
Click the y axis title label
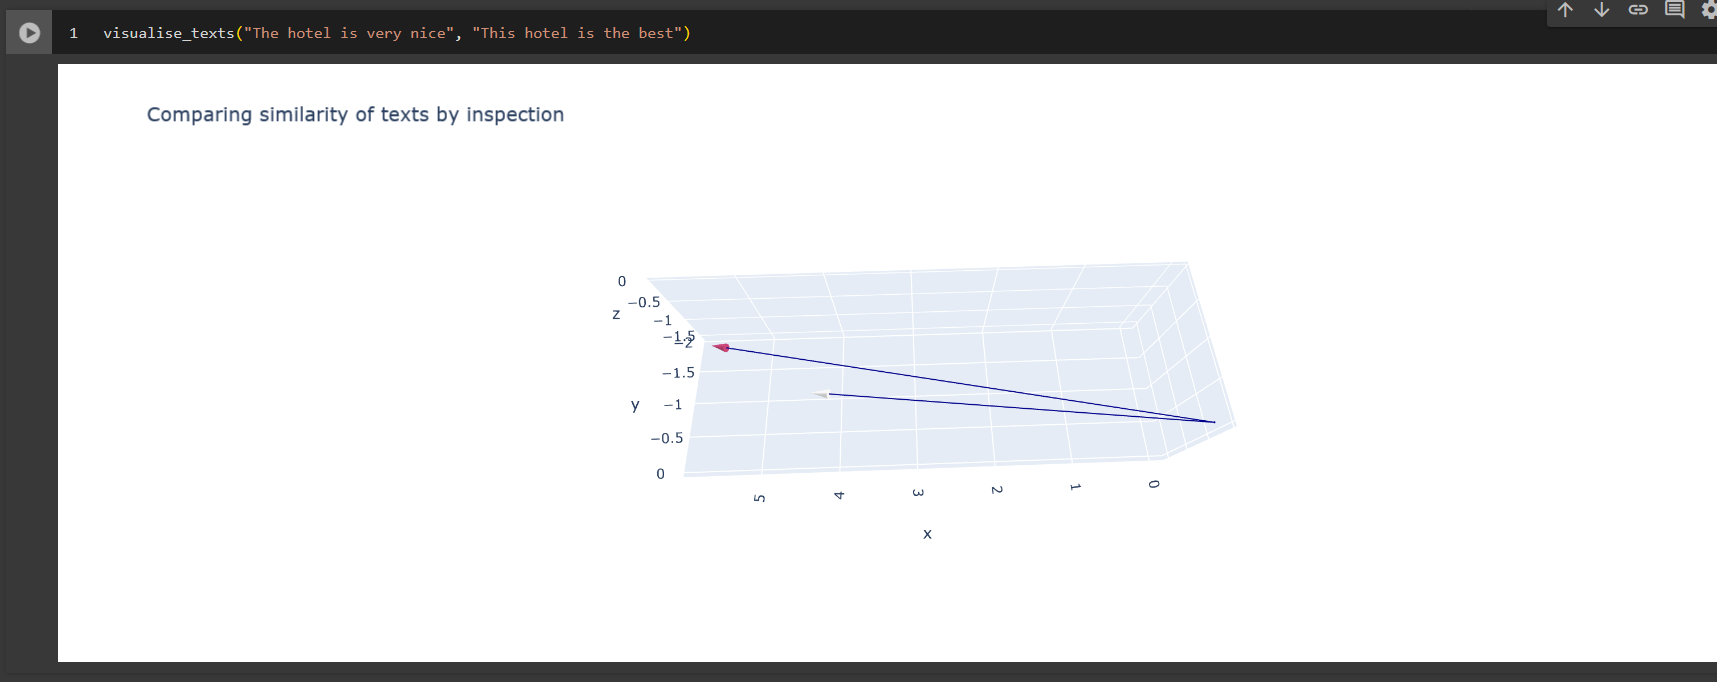point(635,405)
